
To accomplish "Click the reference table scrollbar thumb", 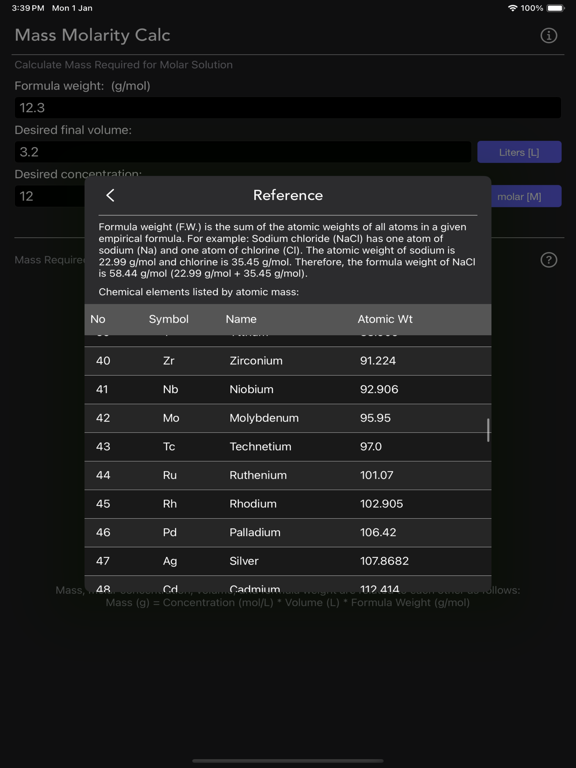I will [488, 430].
